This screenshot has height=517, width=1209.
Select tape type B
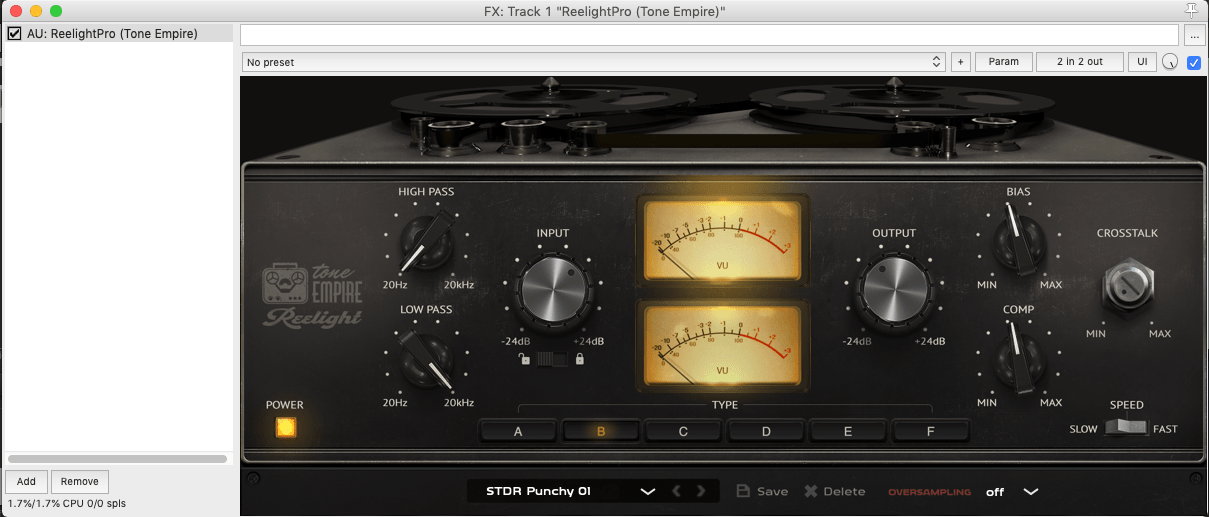601,431
